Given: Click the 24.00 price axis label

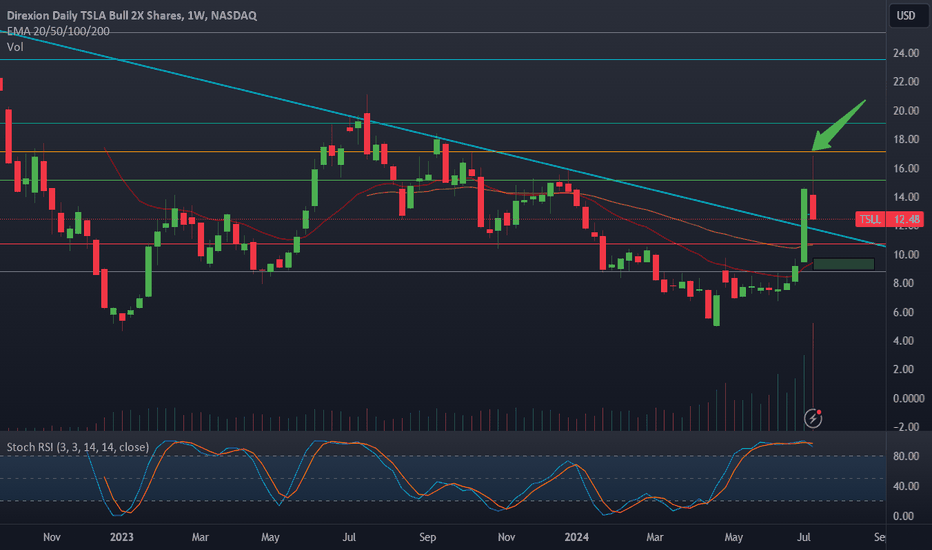Looking at the screenshot, I should click(906, 53).
